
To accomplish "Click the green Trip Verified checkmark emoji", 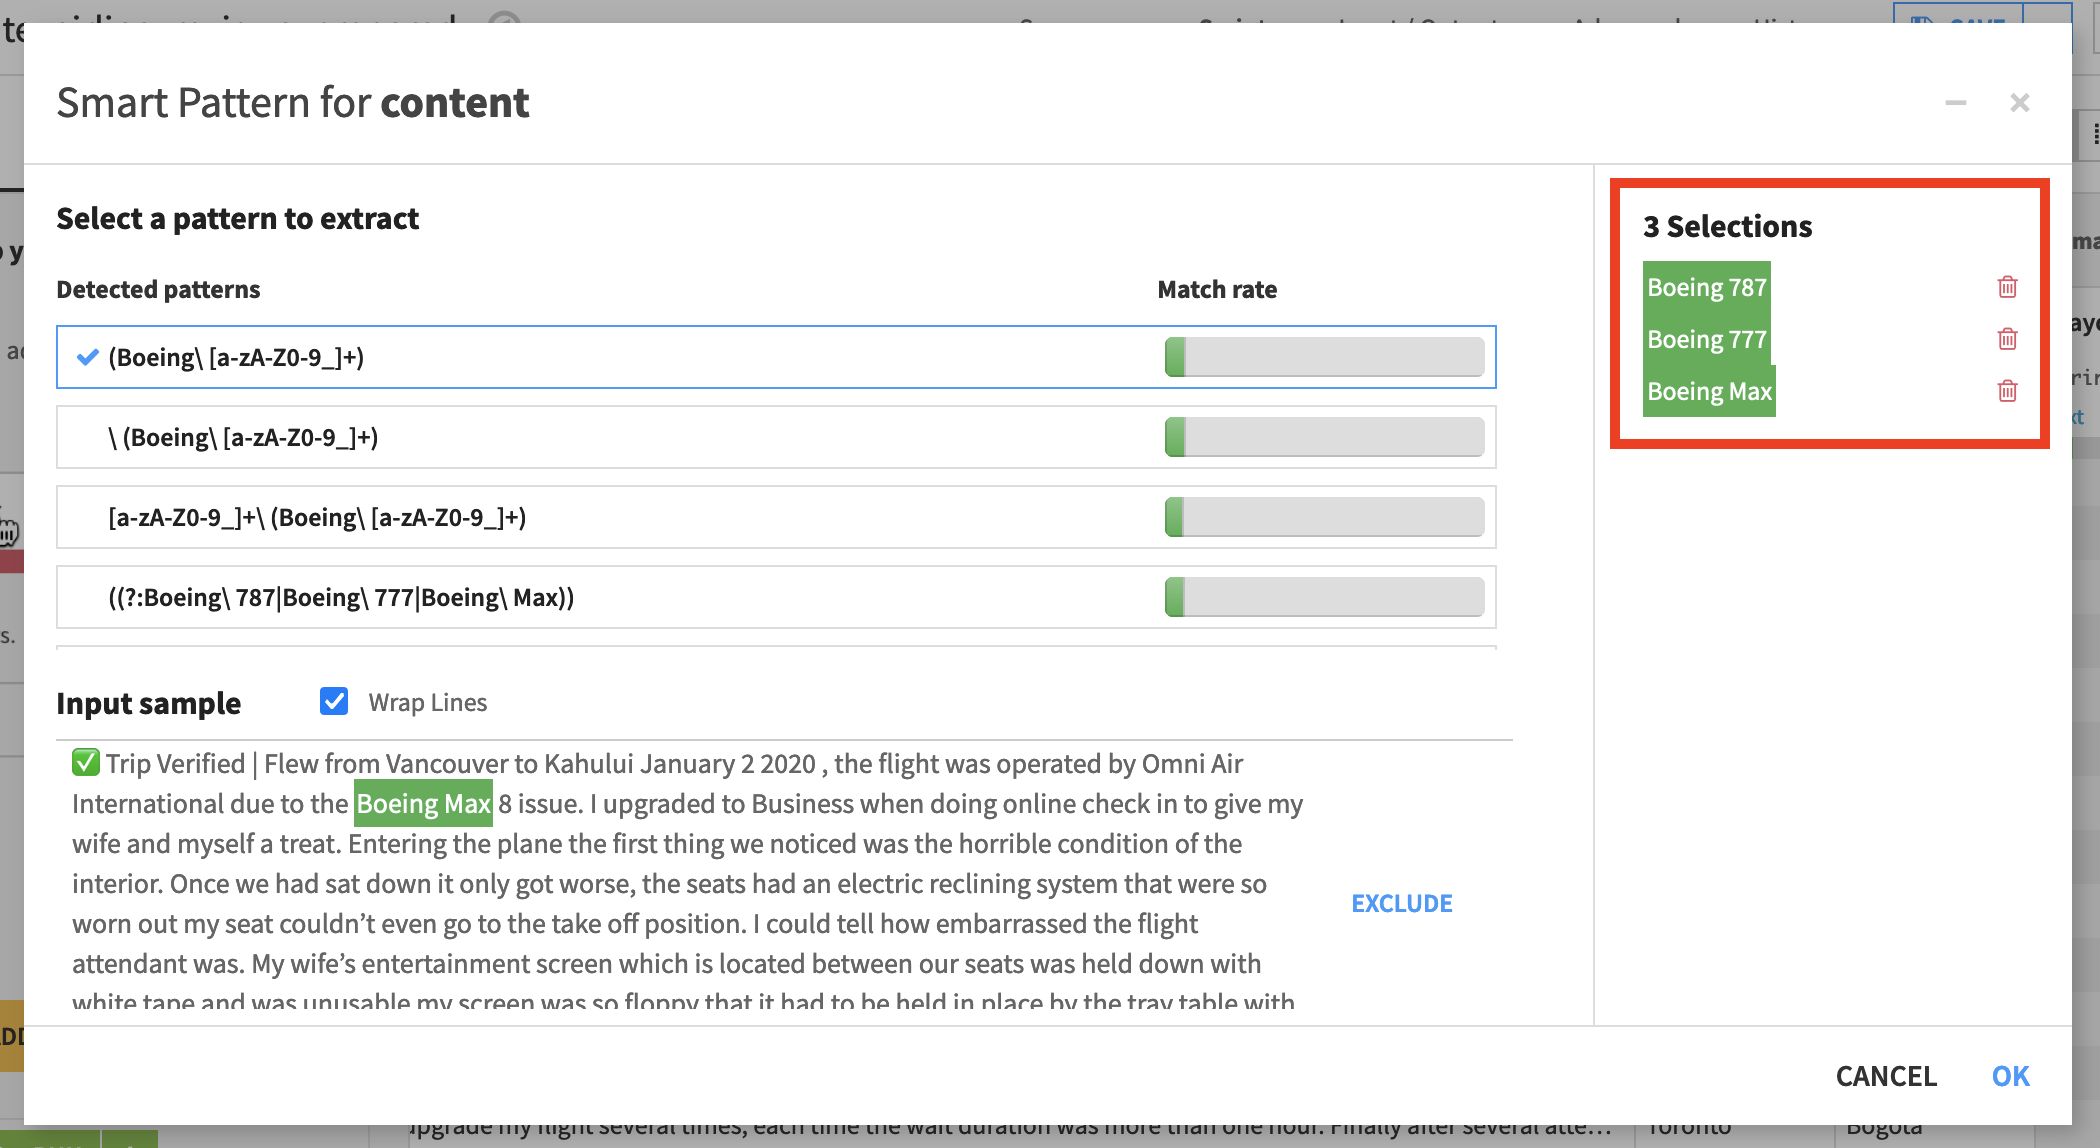I will pos(86,763).
